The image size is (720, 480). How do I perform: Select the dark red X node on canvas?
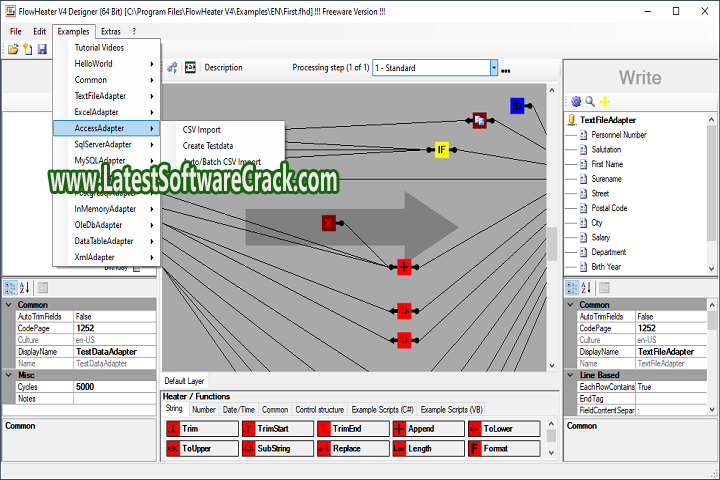click(x=328, y=223)
